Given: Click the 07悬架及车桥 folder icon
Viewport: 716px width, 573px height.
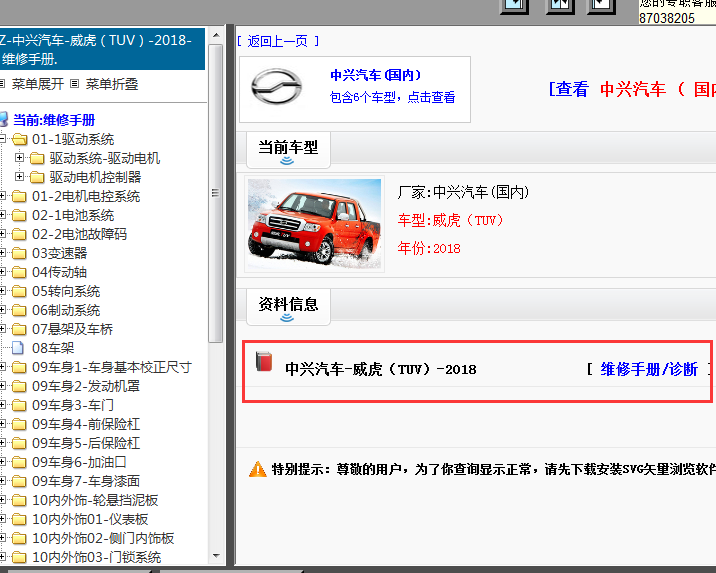Looking at the screenshot, I should (19, 329).
